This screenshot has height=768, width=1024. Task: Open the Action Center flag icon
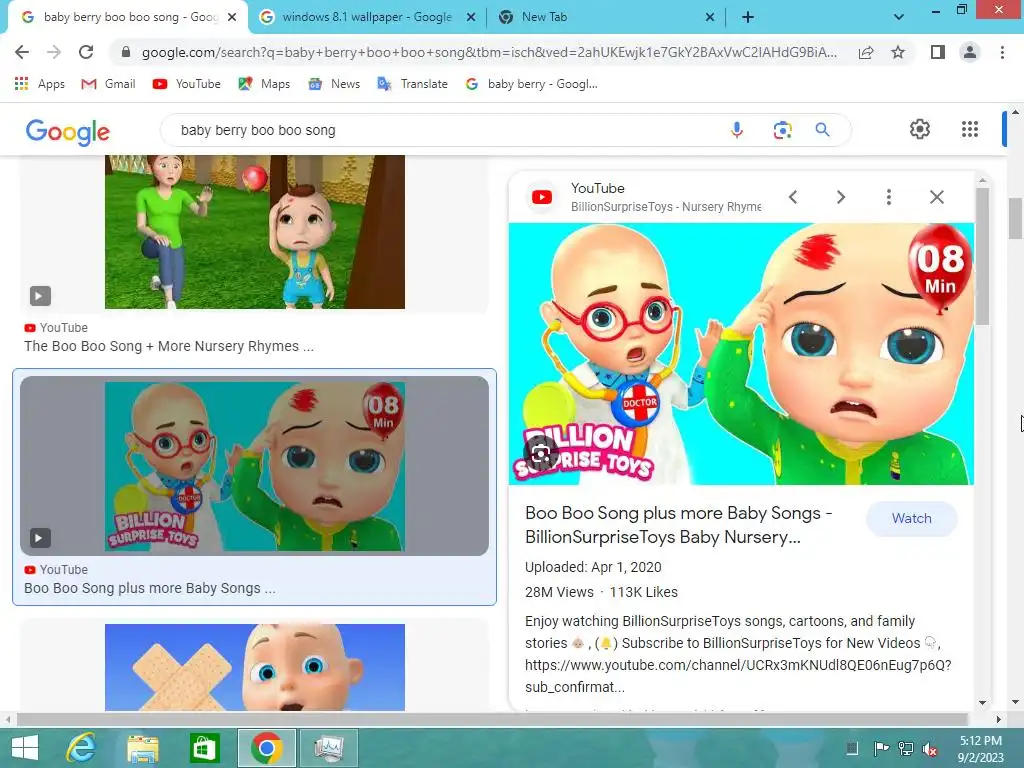click(x=881, y=748)
